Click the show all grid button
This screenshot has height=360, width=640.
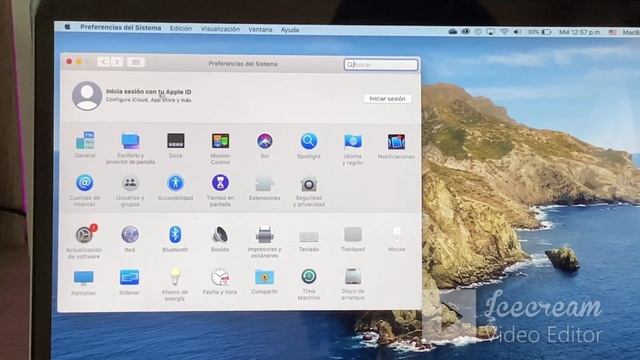click(x=136, y=62)
